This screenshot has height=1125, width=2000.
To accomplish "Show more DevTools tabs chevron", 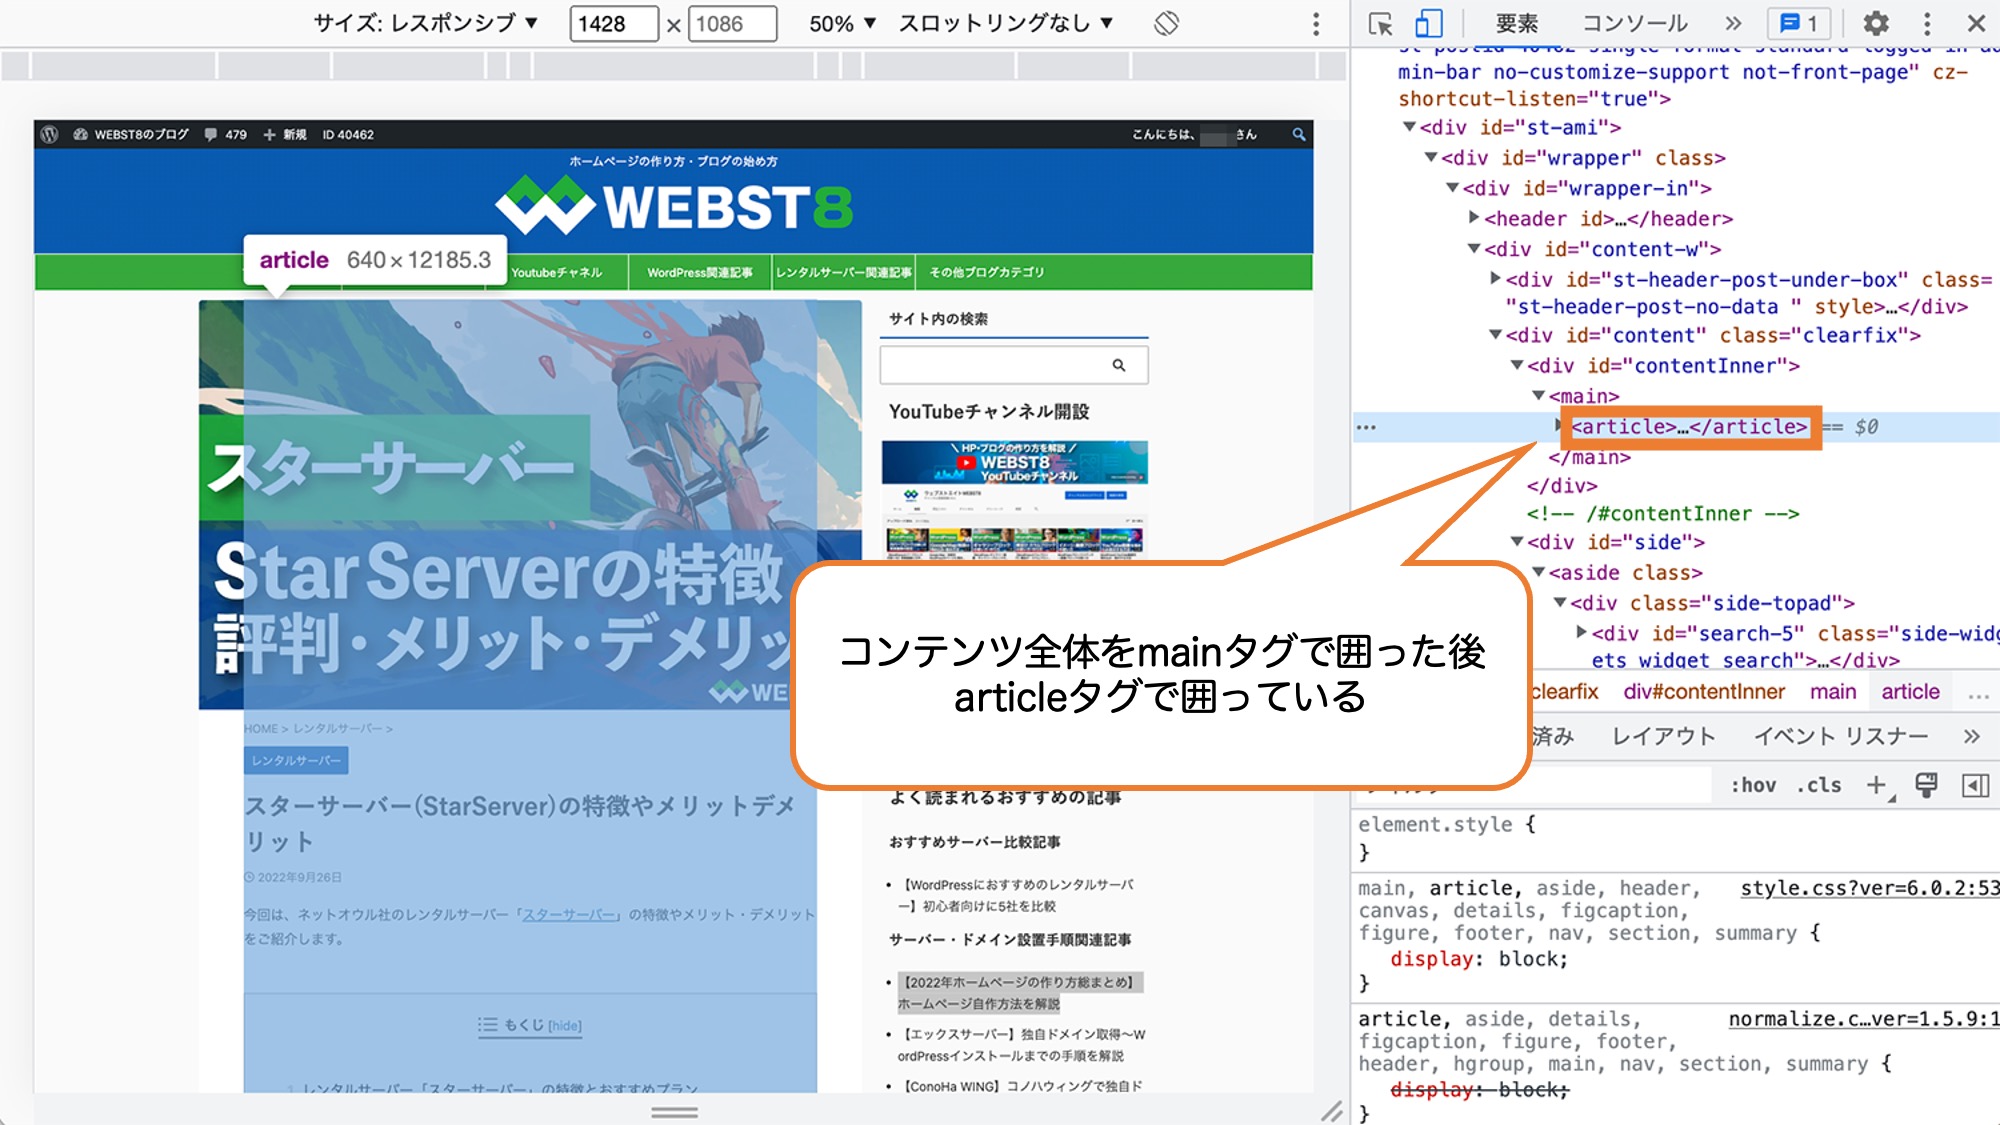I will (1733, 23).
